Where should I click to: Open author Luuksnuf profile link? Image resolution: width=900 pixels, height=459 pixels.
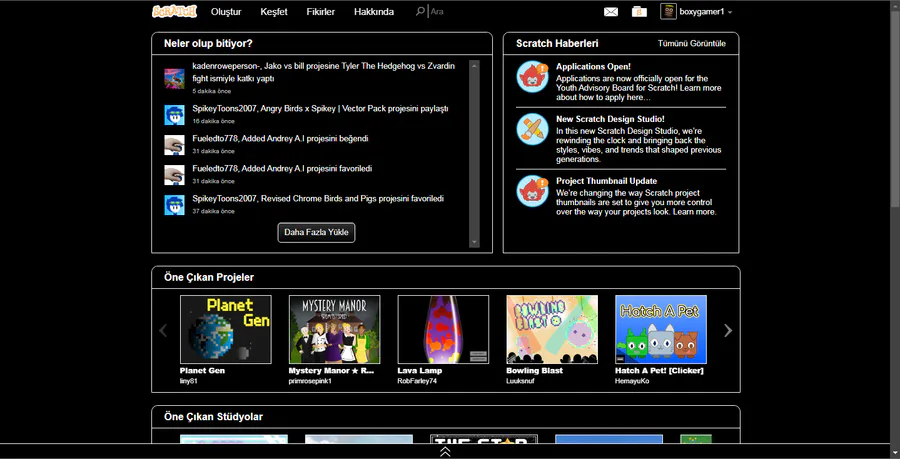519,381
